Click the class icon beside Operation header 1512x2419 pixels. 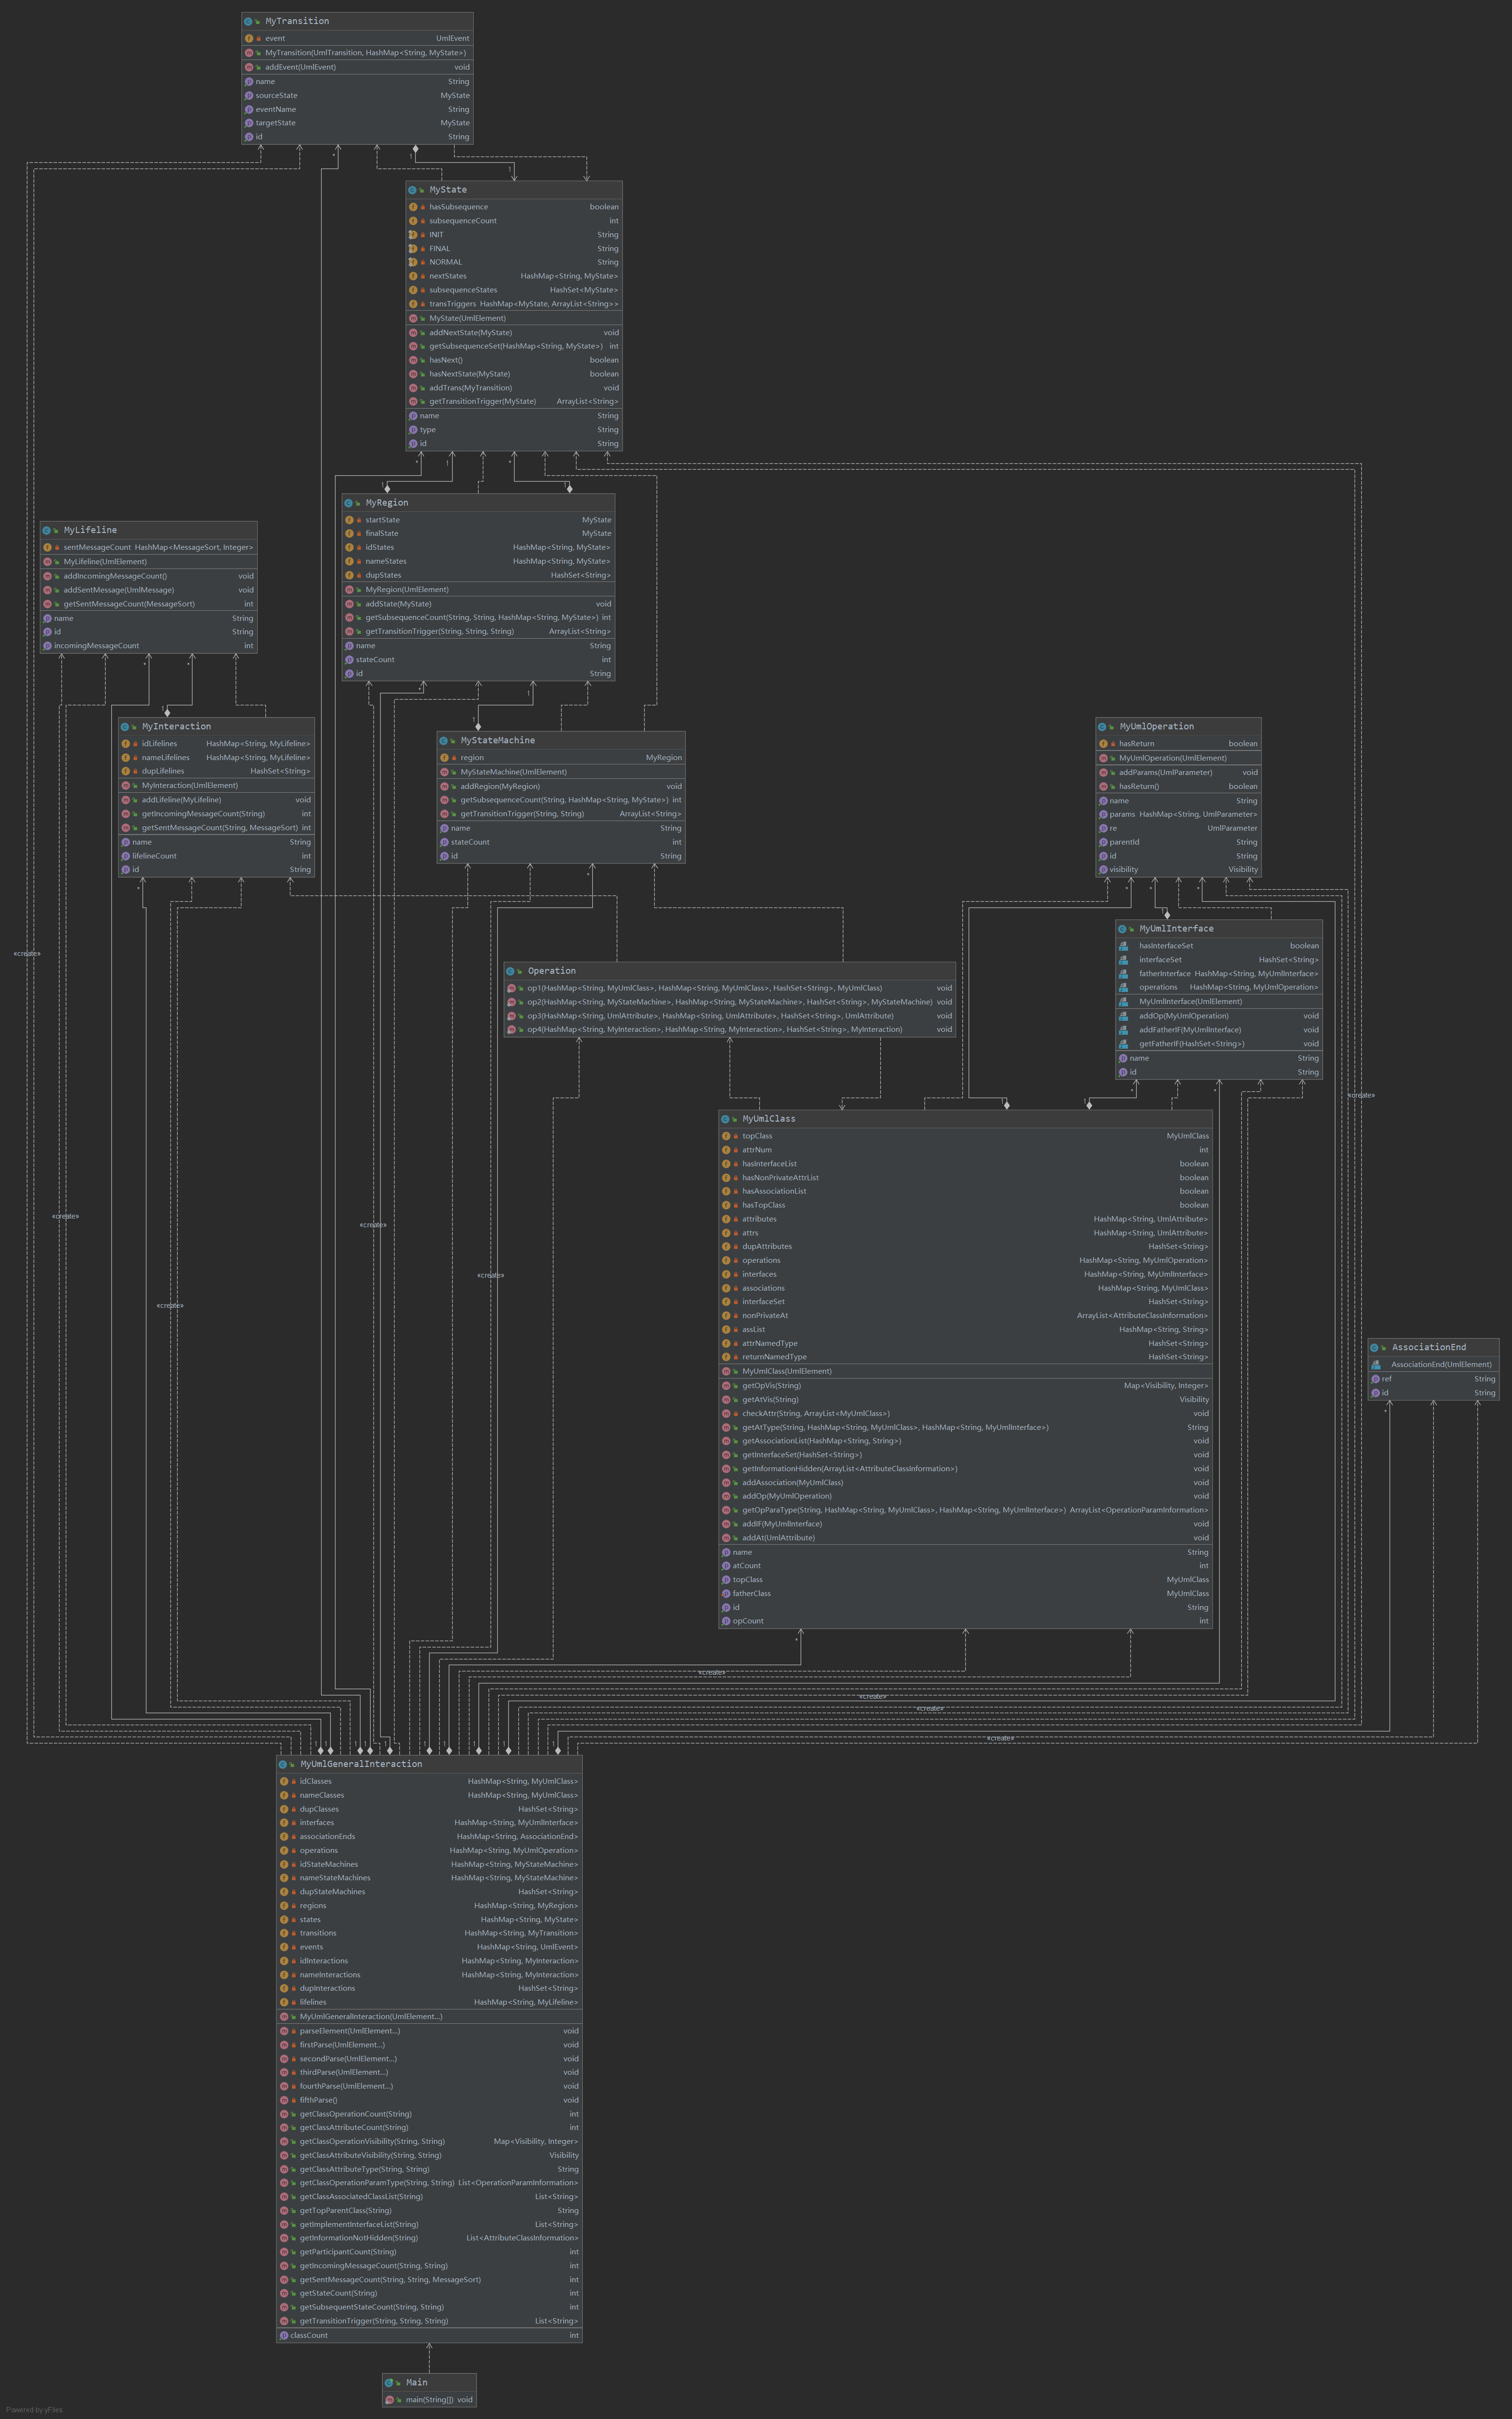pos(510,971)
